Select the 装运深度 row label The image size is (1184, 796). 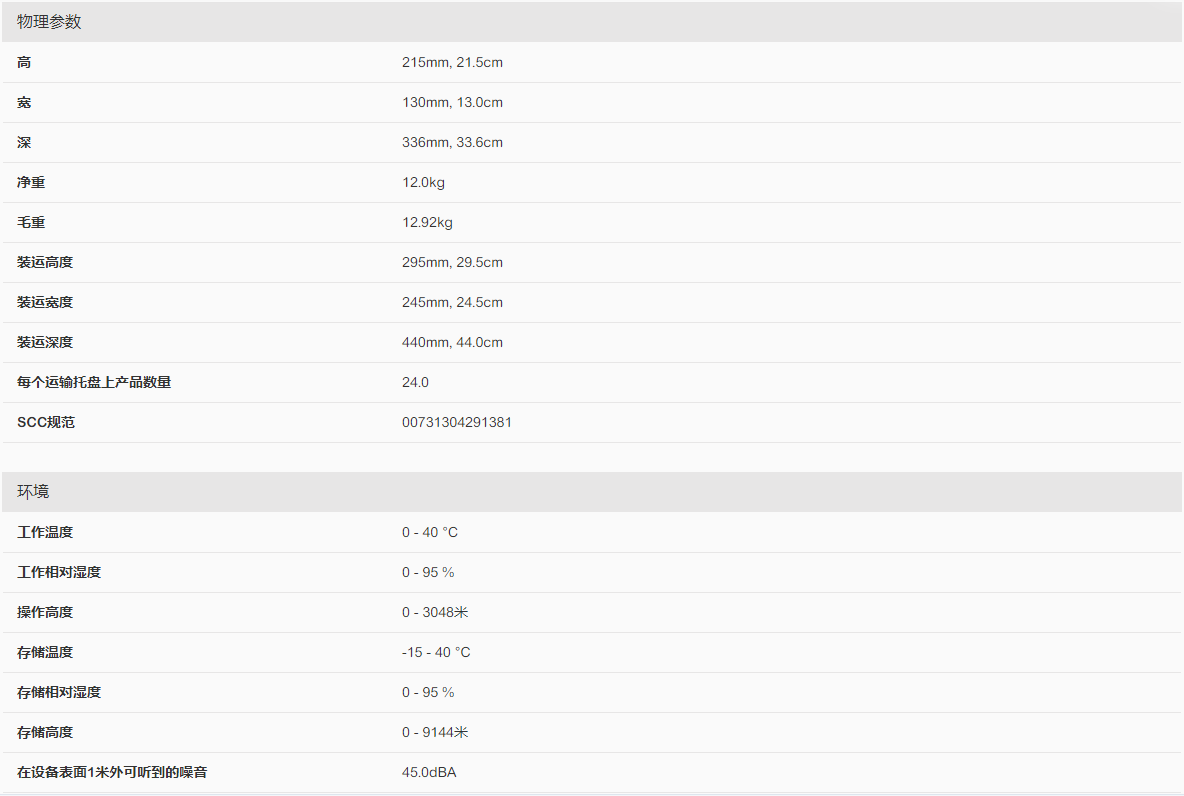[x=45, y=342]
